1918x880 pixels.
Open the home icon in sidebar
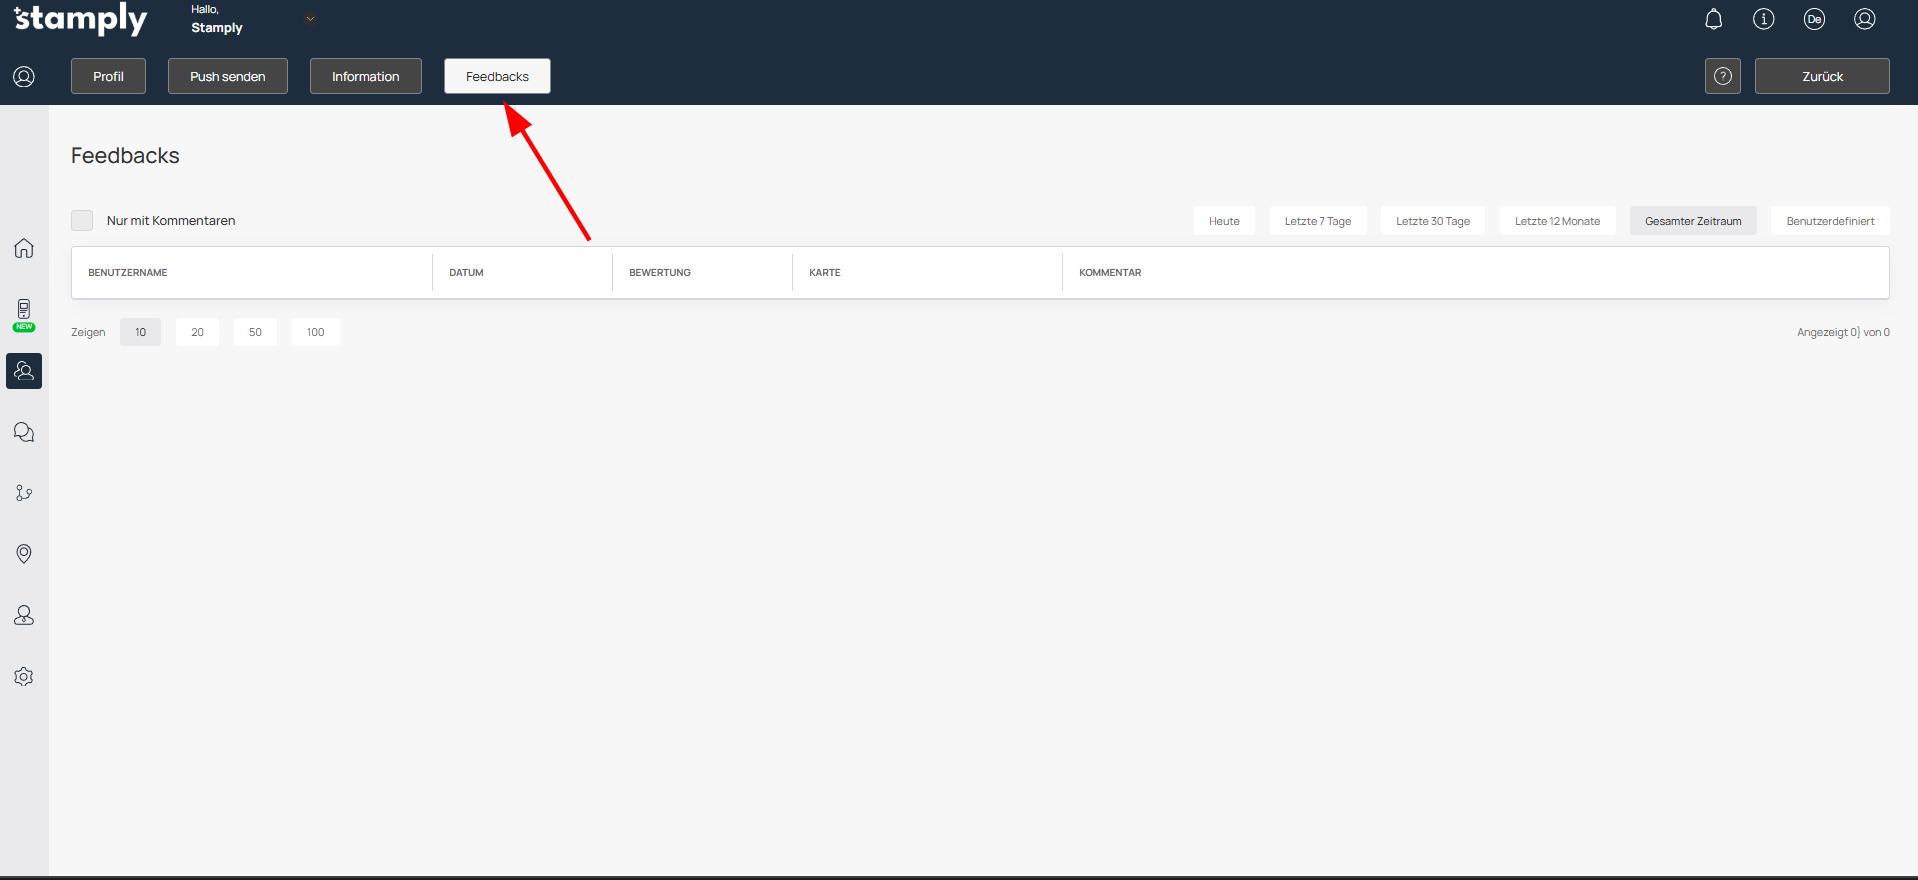[24, 248]
